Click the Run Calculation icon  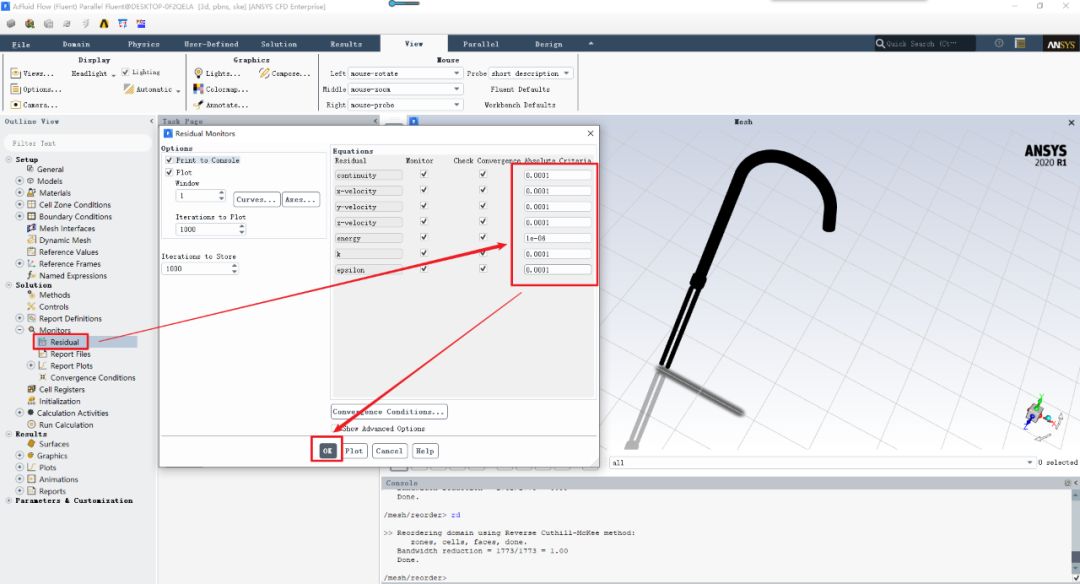coord(31,425)
